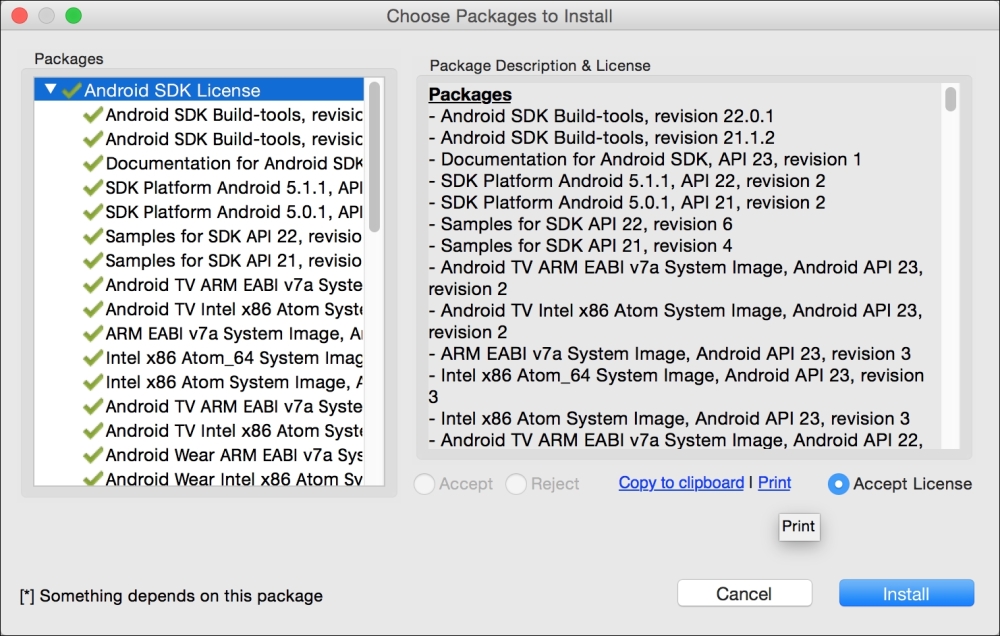Click the green checkmark on Android SDK License
The height and width of the screenshot is (636, 1000).
71,91
